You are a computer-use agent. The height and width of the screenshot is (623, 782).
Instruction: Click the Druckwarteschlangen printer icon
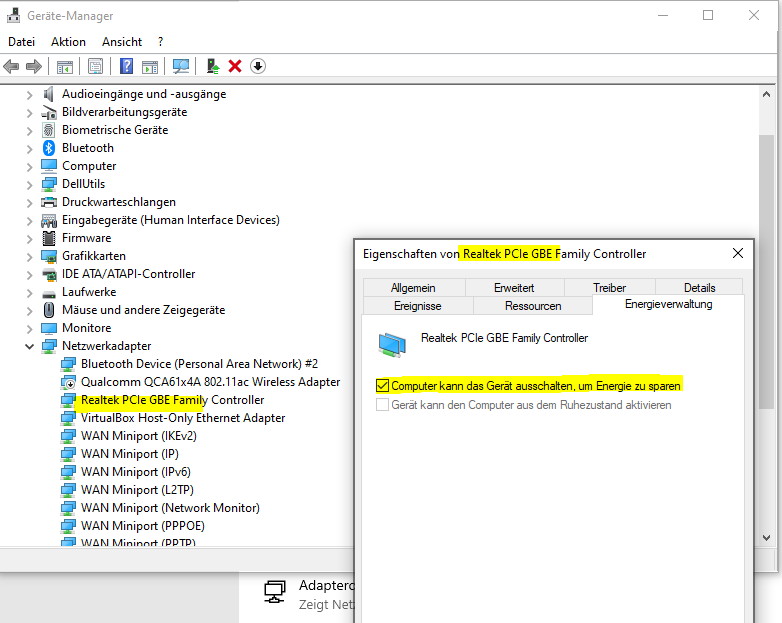[x=49, y=202]
